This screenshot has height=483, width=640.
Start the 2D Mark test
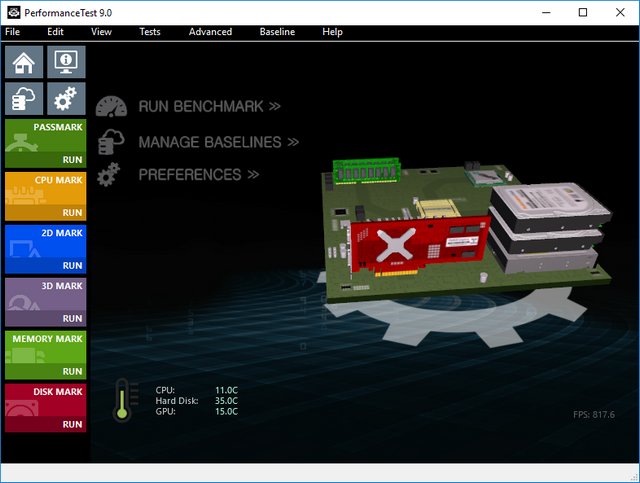pos(72,266)
